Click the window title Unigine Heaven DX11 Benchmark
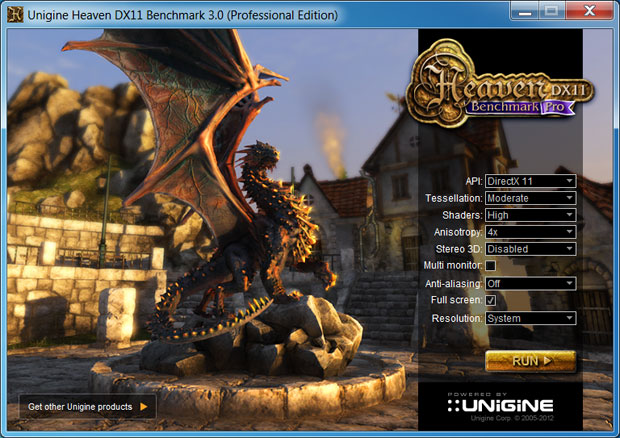This screenshot has height=438, width=620. click(x=183, y=15)
